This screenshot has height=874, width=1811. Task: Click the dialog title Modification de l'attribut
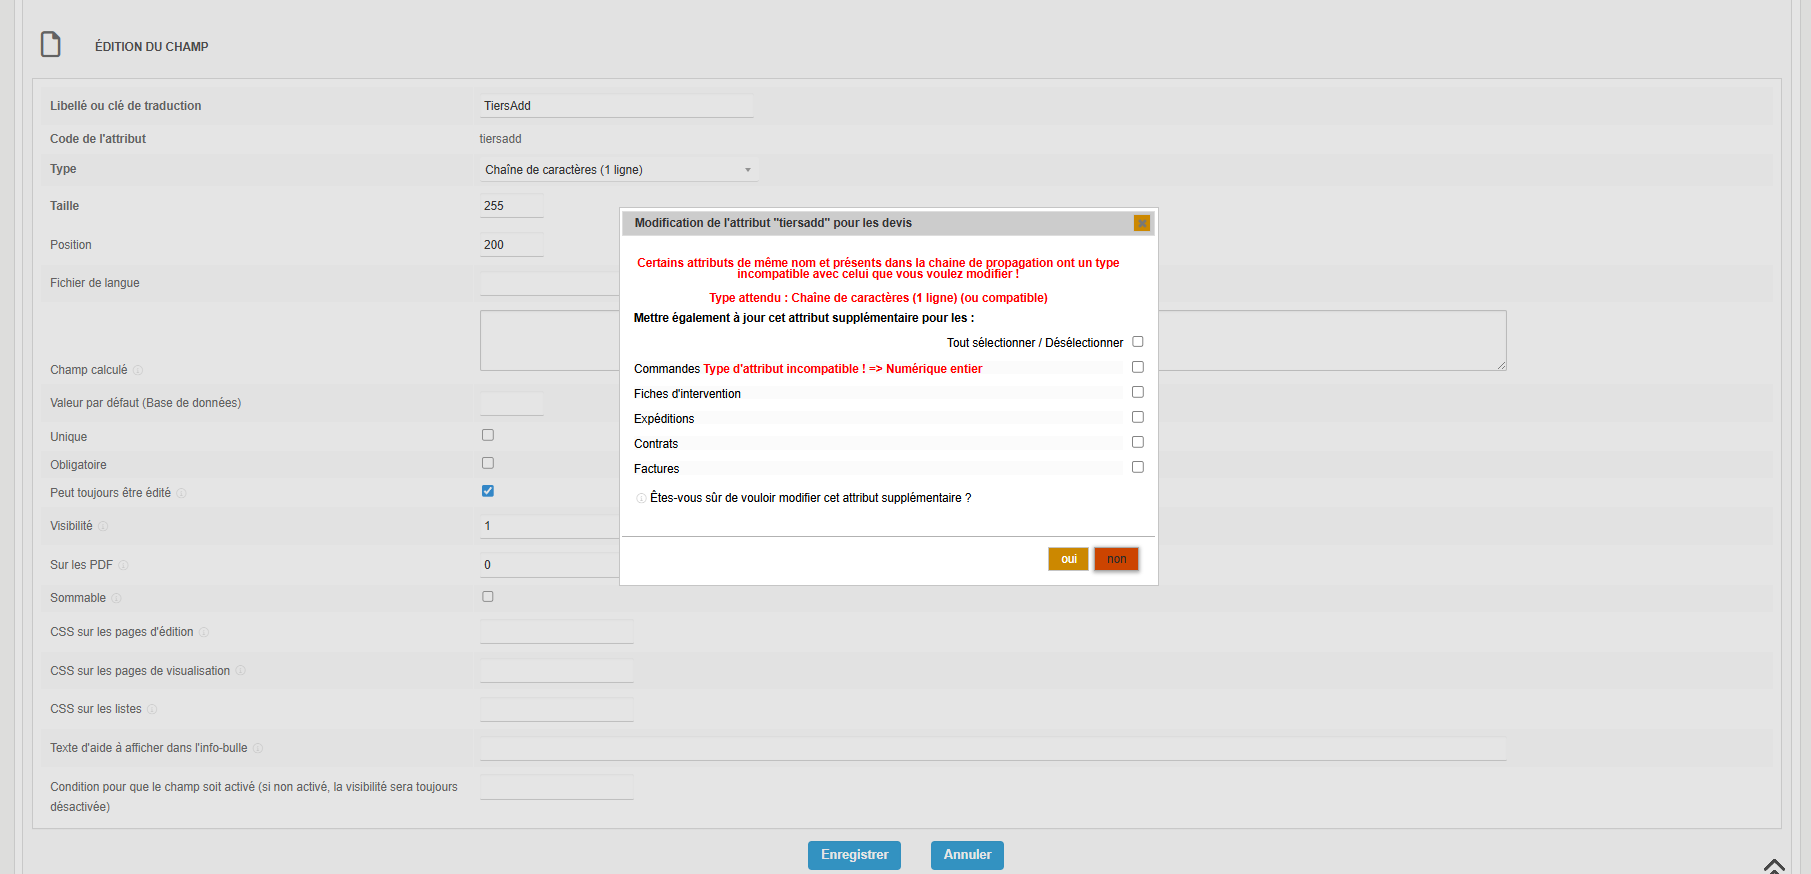pos(773,223)
